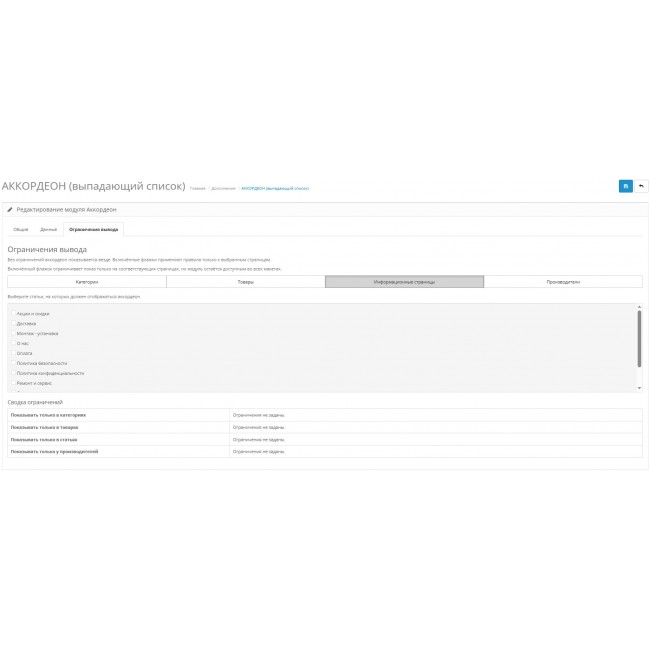Viewport: 650px width, 650px height.
Task: Tick the 'Ремонт и сервис' checkbox
Action: pos(12,383)
